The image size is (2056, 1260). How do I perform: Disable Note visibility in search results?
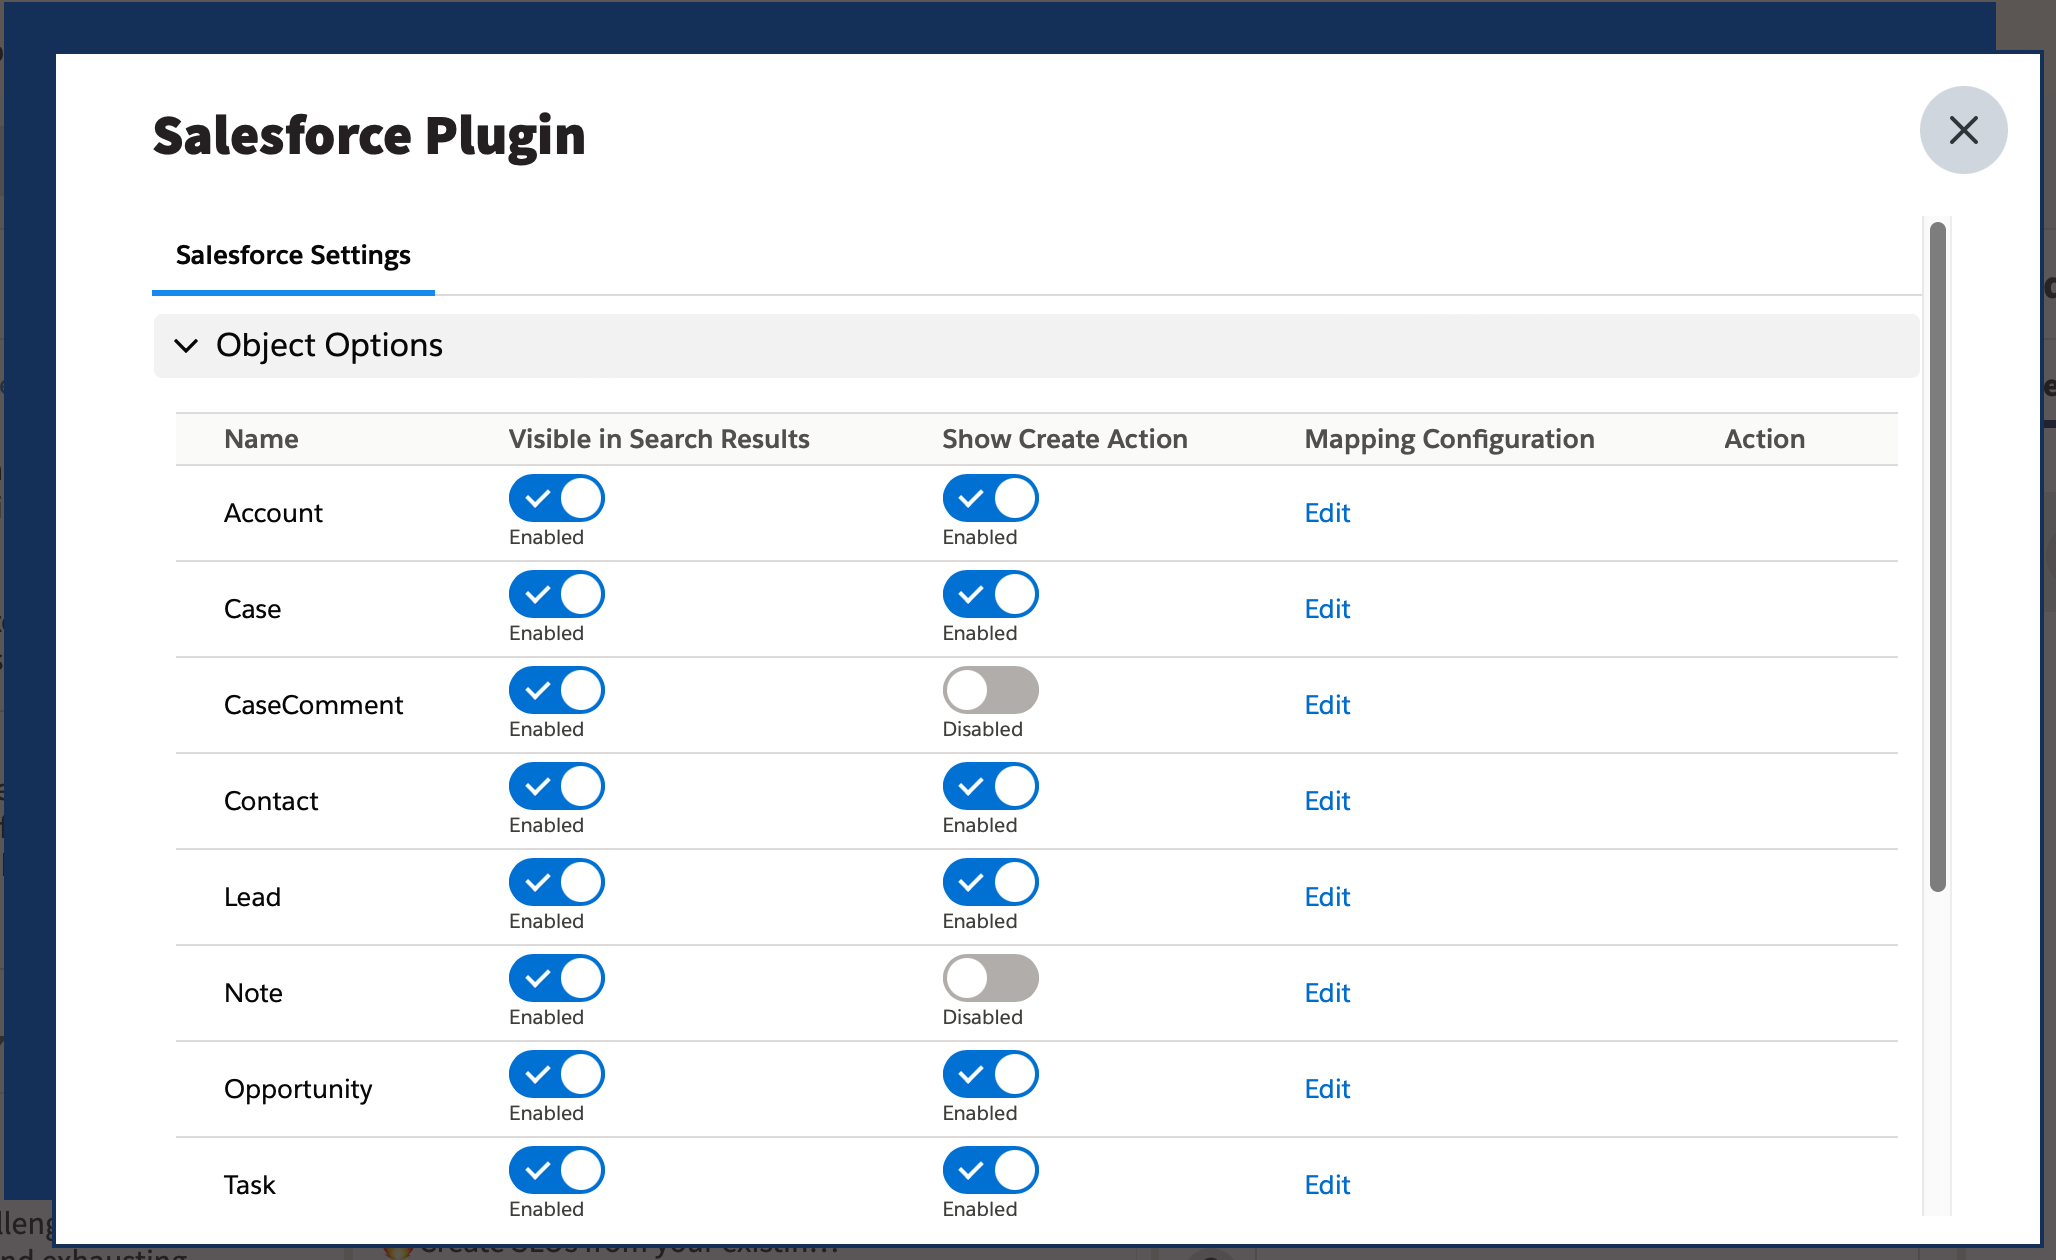(x=556, y=978)
